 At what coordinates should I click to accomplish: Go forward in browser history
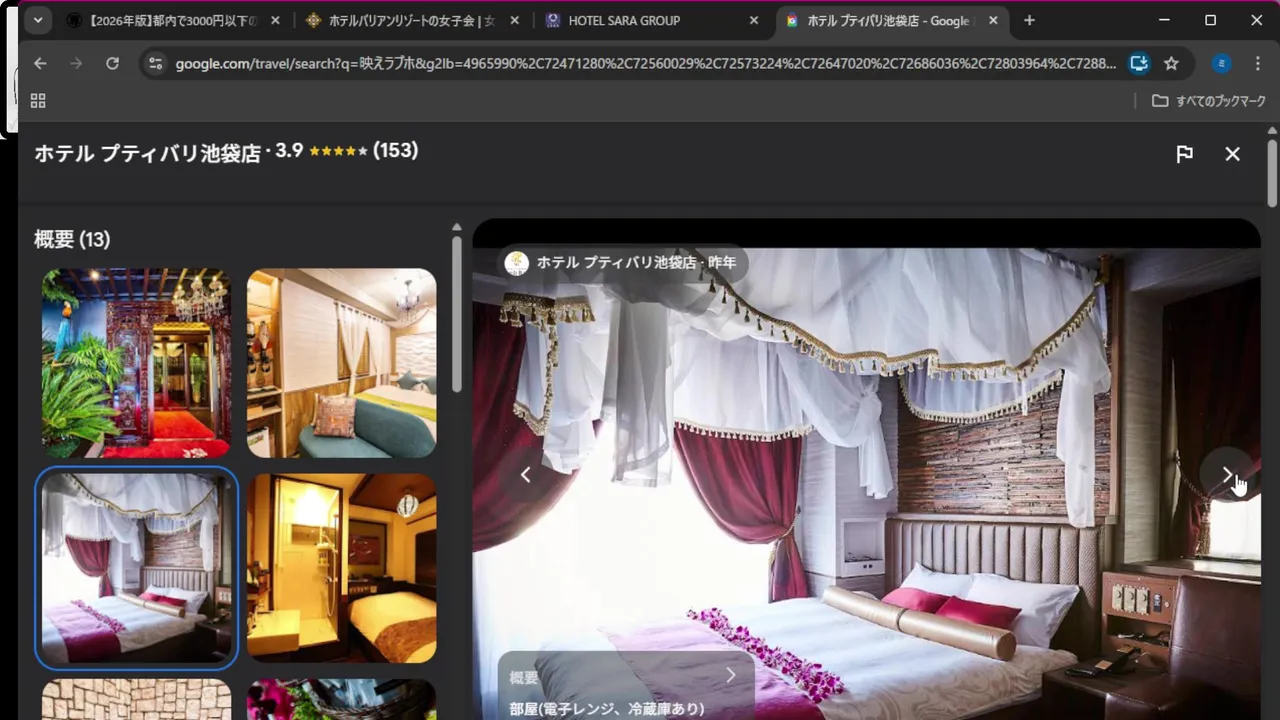point(76,63)
